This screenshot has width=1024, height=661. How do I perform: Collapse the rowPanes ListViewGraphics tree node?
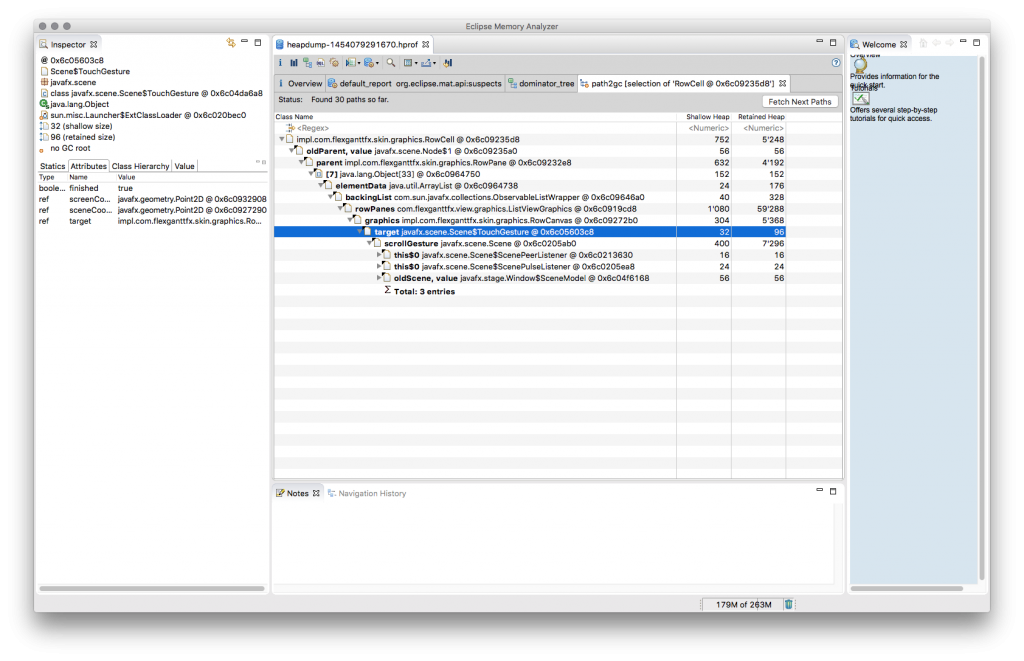(341, 208)
